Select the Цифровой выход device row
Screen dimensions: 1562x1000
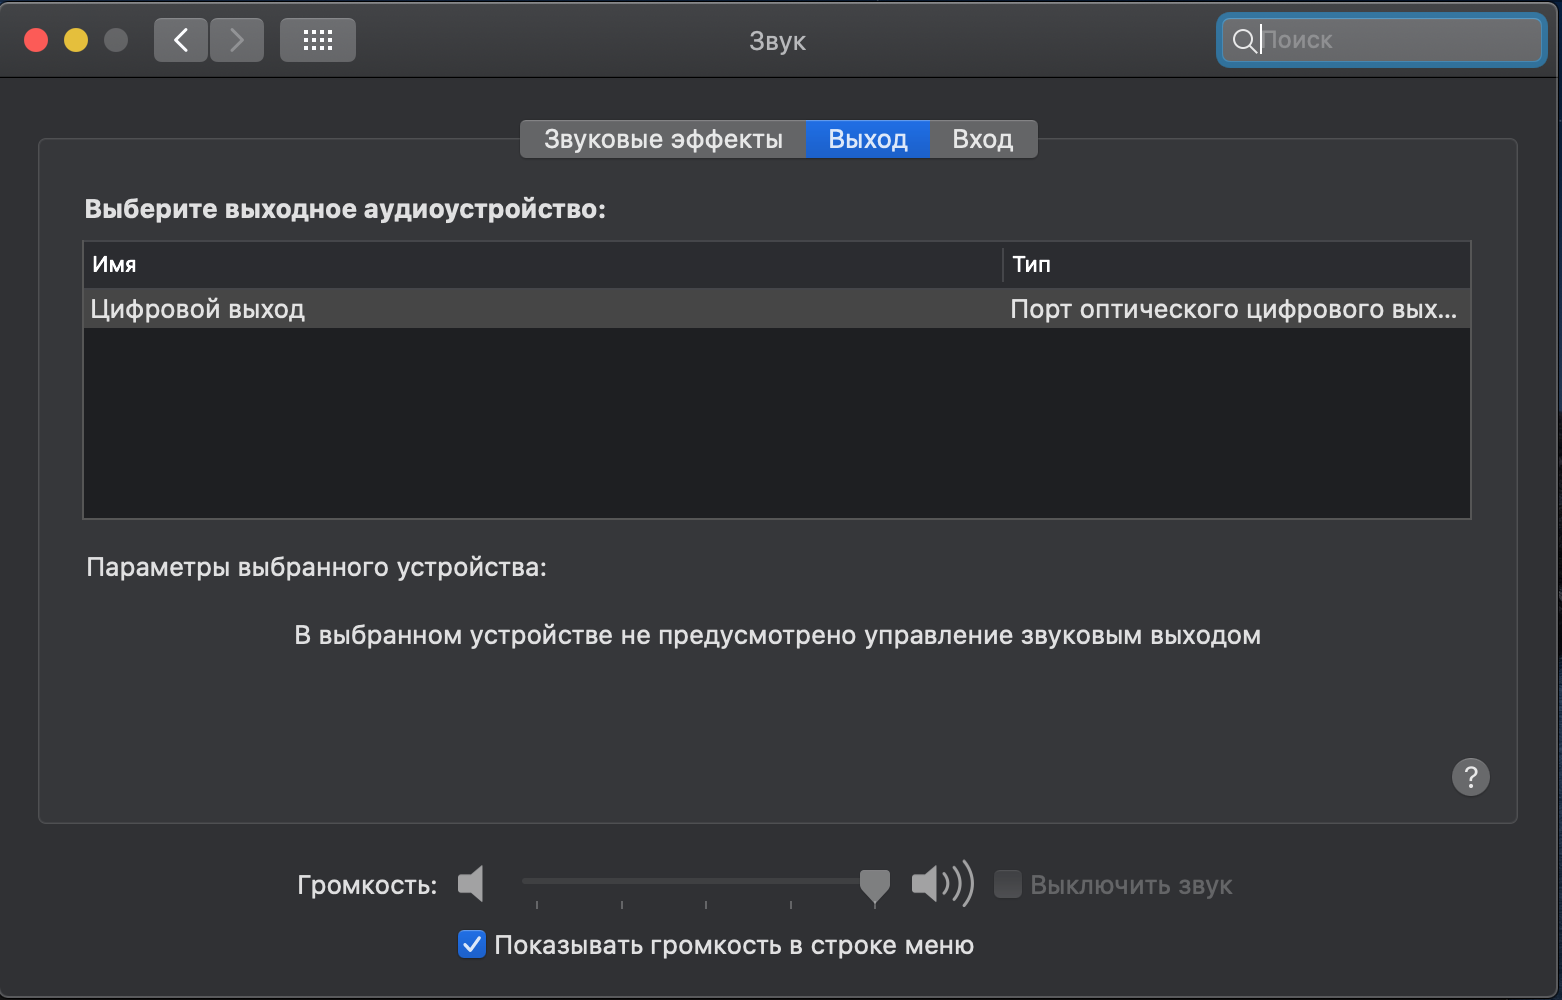[x=540, y=309]
